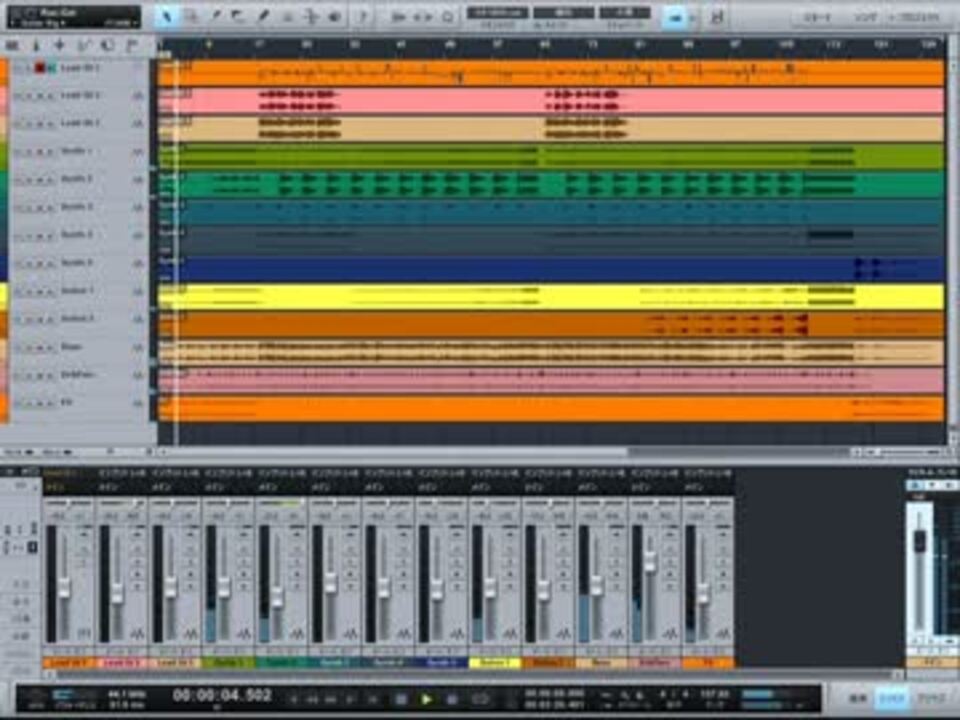Select the Paint pencil tool
960x720 pixels.
(x=263, y=17)
